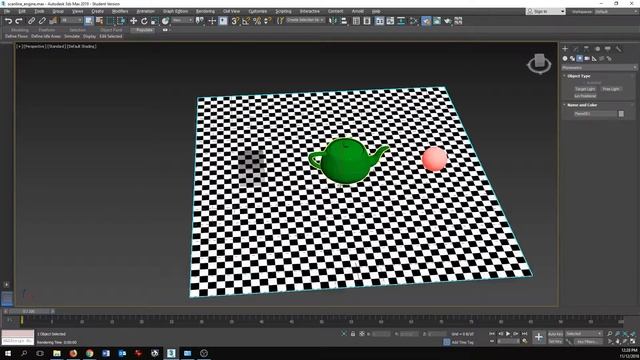Collapse the Object Type rollout
Image resolution: width=640 pixels, height=360 pixels.
(x=578, y=76)
